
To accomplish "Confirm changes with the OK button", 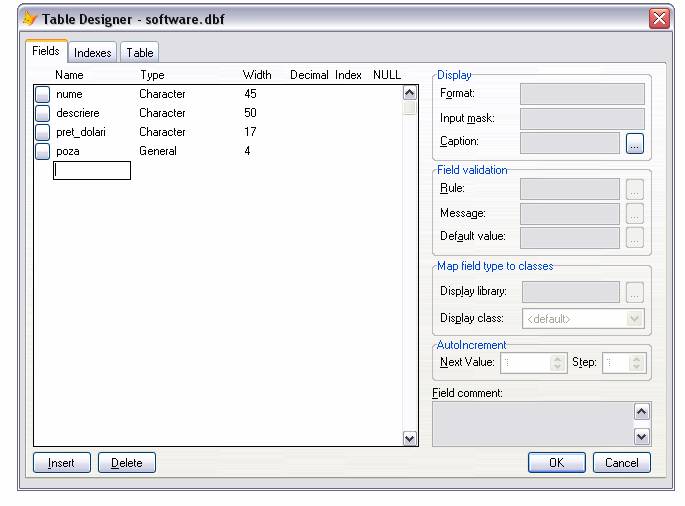I will pyautogui.click(x=556, y=463).
